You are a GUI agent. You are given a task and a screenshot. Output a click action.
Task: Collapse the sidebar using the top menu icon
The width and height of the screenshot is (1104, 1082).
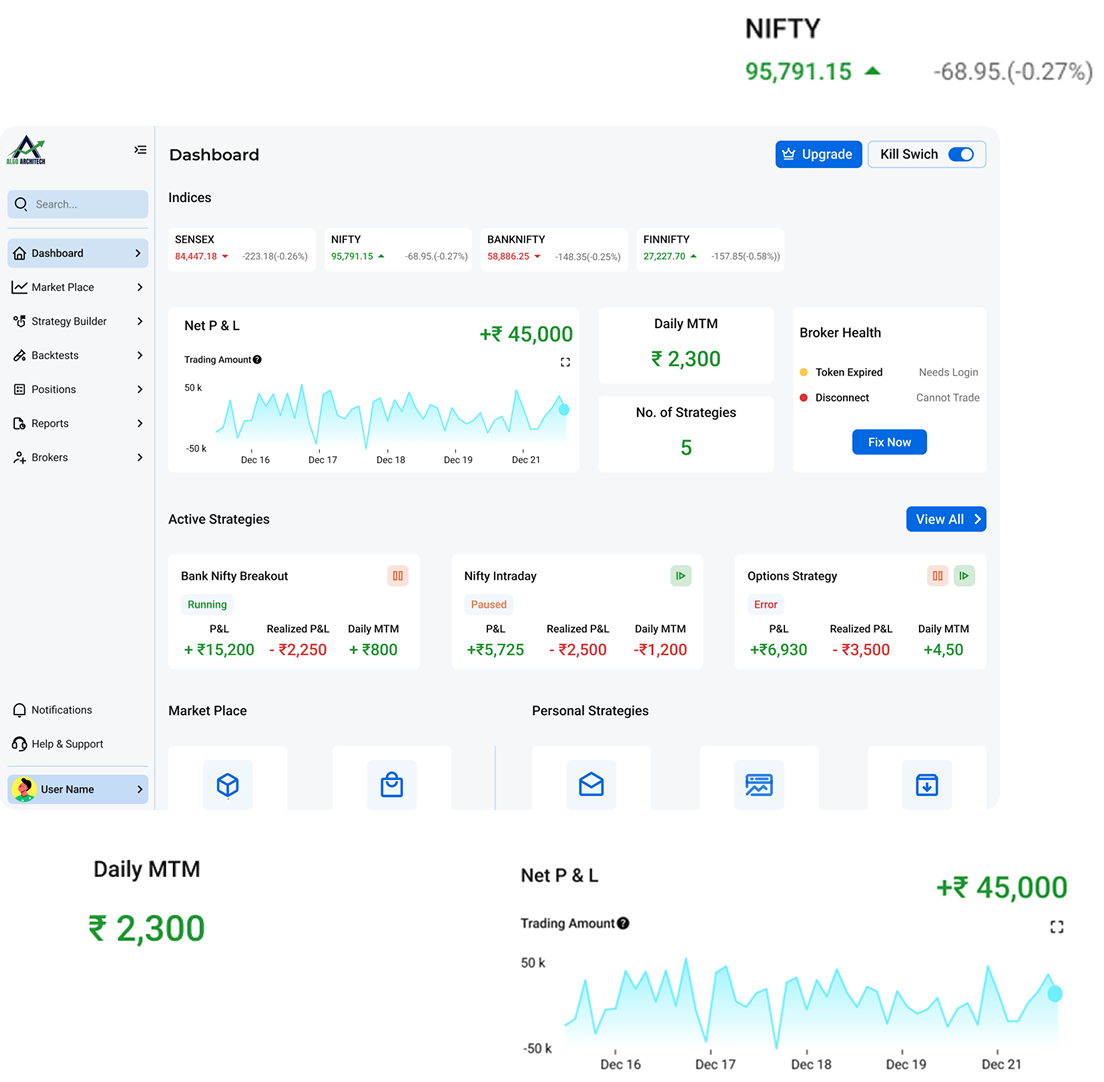pos(140,150)
